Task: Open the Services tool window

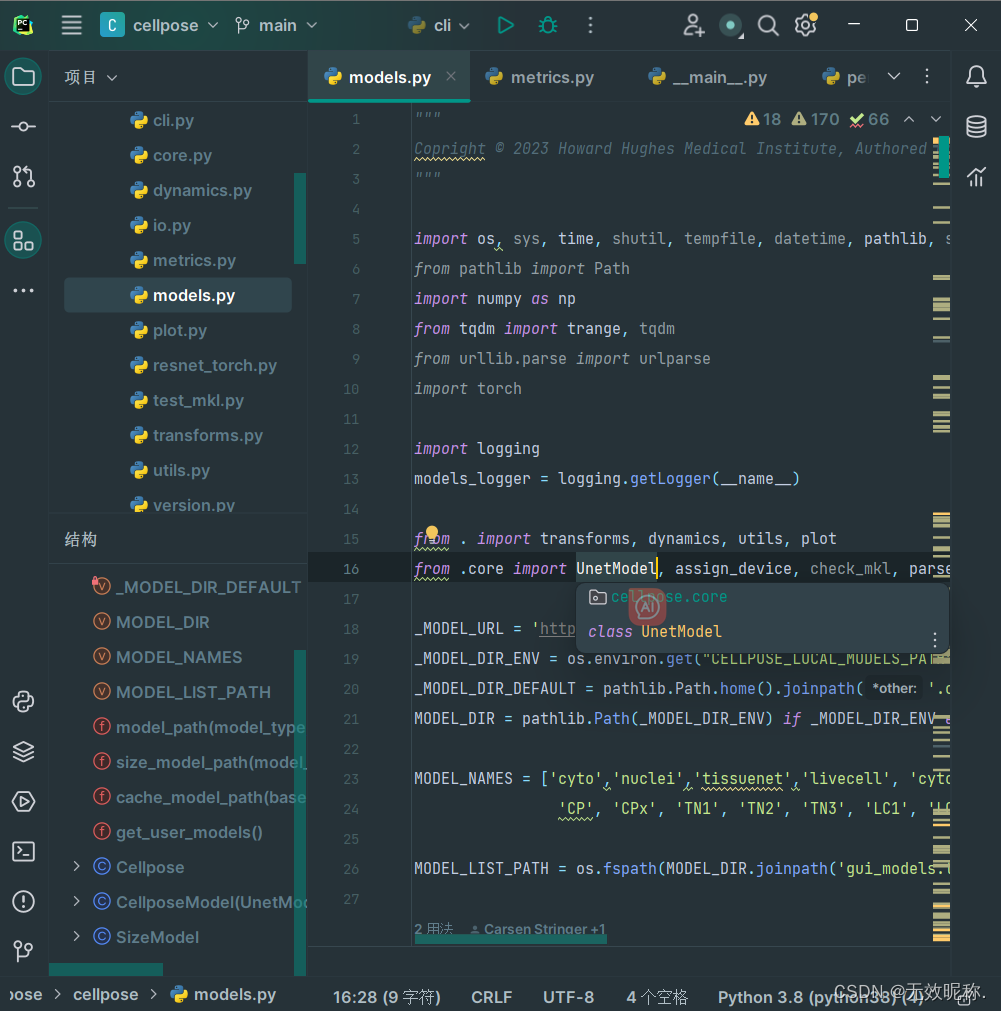Action: (x=23, y=801)
